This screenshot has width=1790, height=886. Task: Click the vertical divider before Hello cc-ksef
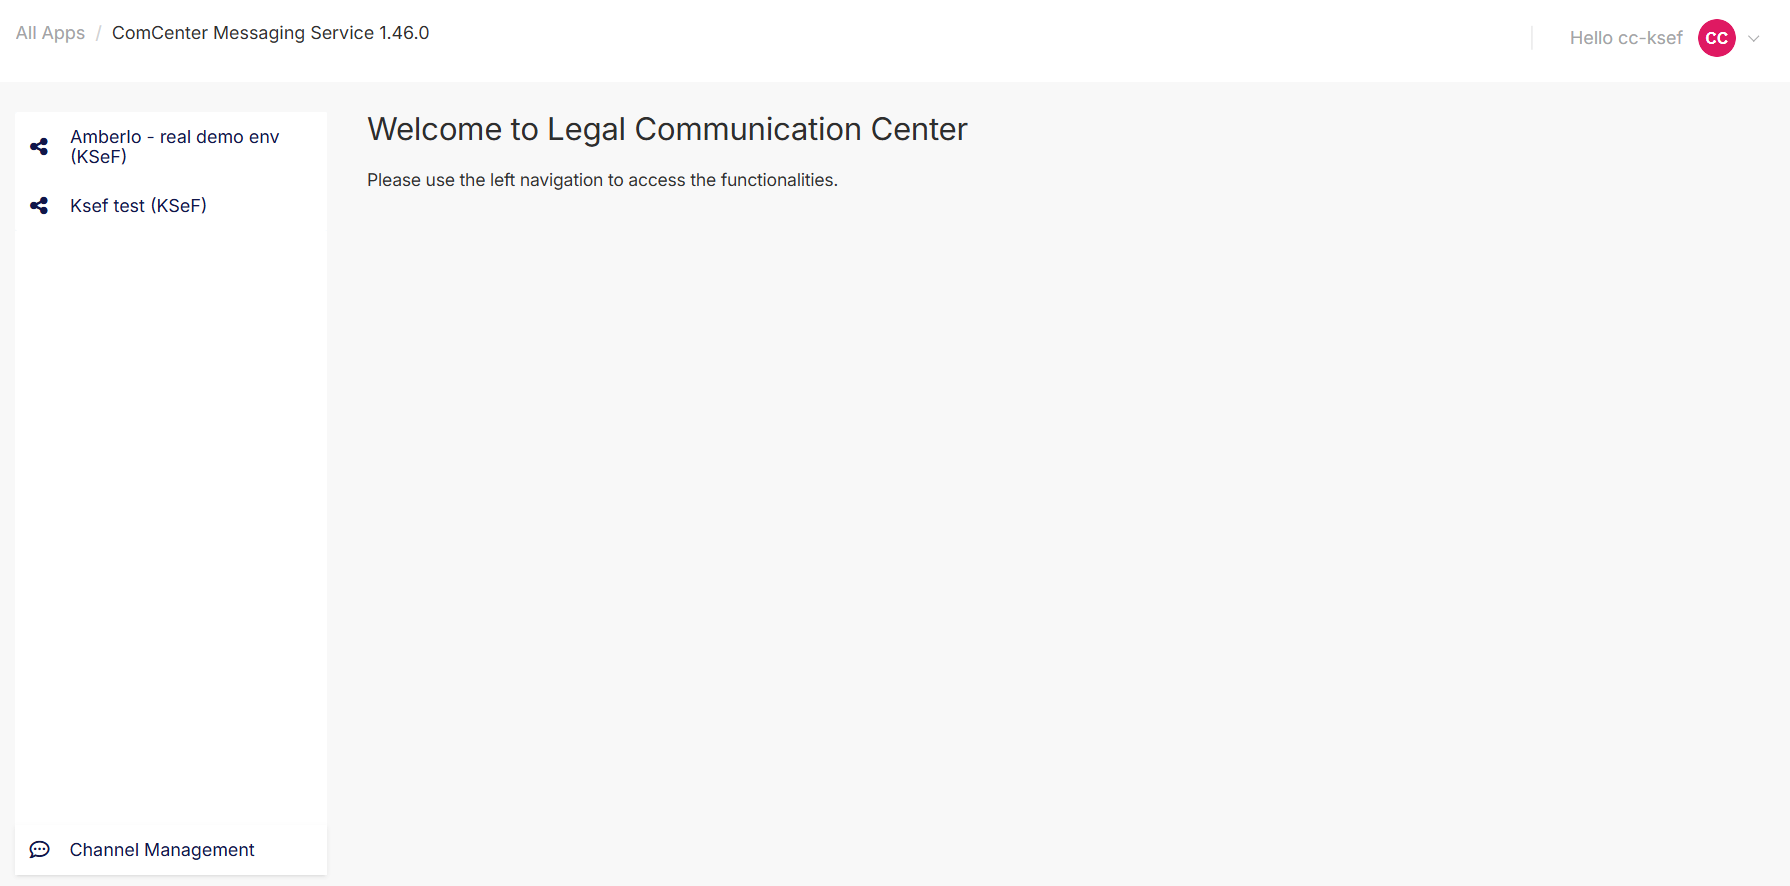tap(1531, 38)
